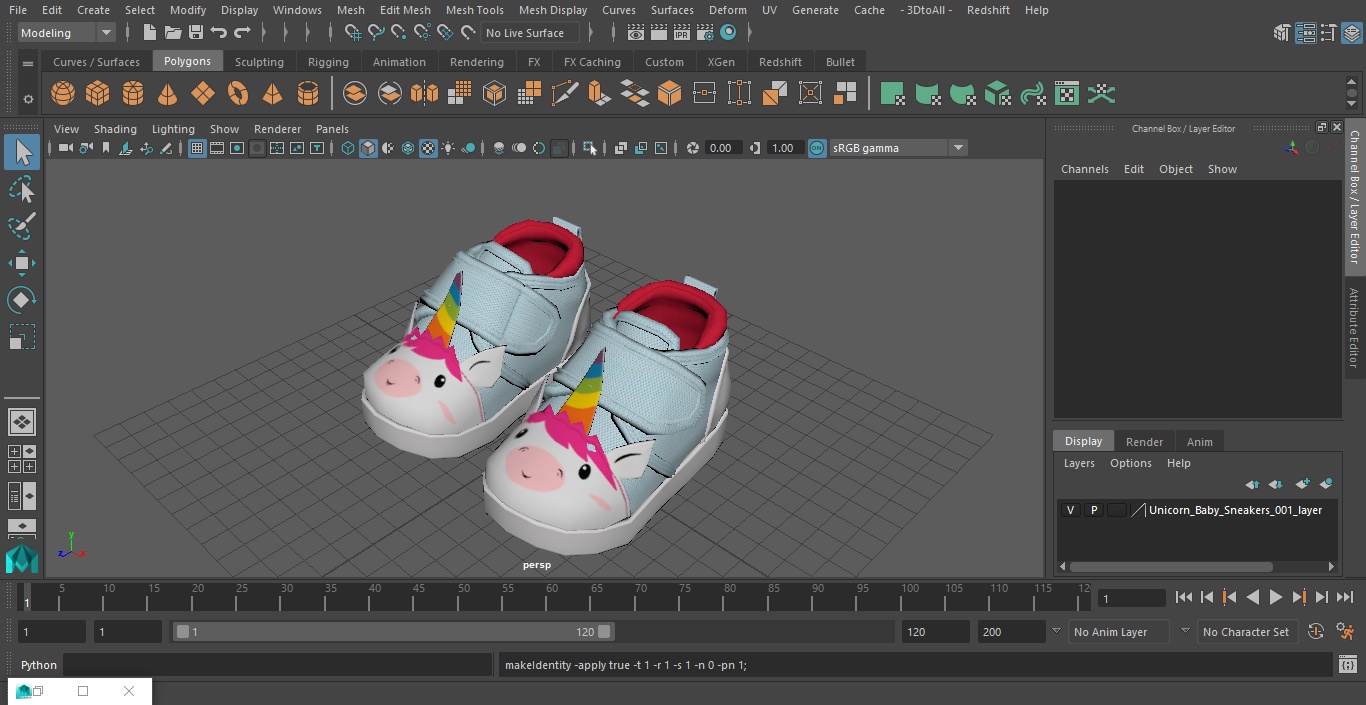
Task: Play the animation forwards
Action: 1276,597
